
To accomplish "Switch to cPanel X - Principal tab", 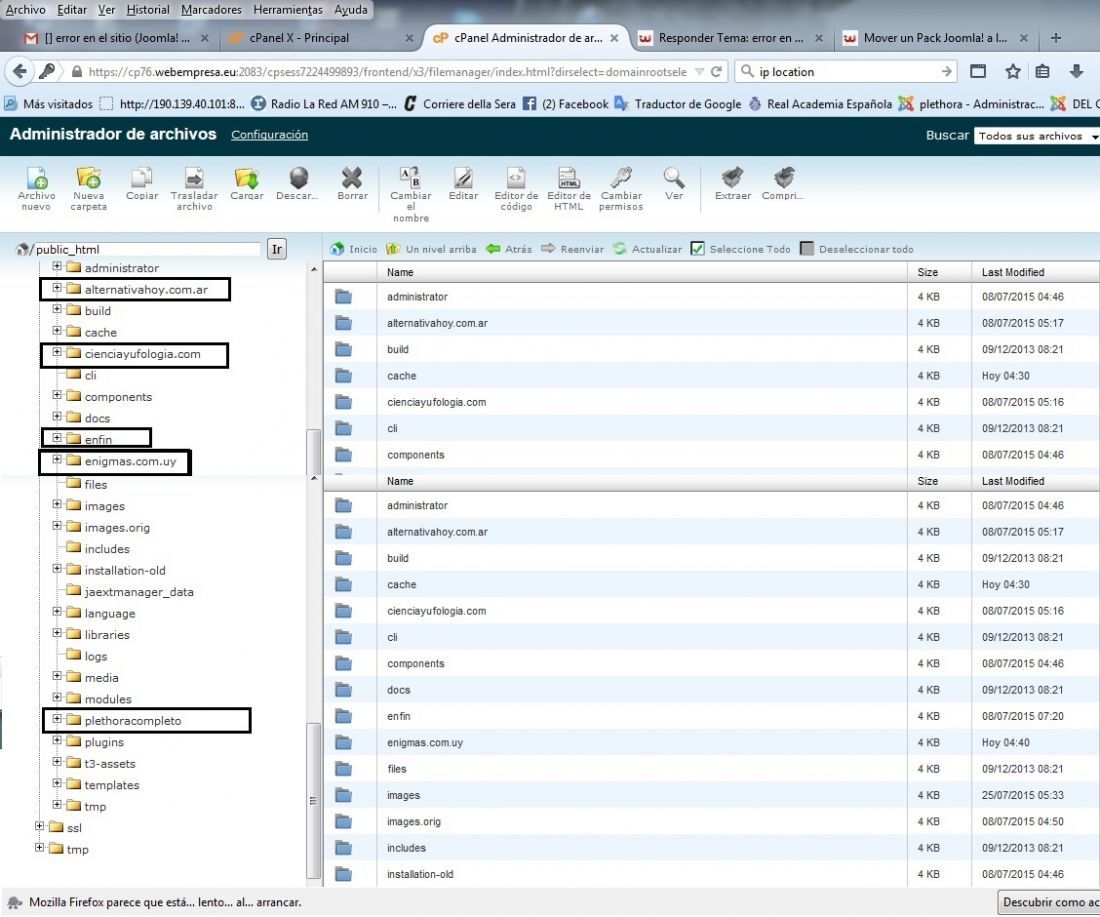I will [321, 38].
